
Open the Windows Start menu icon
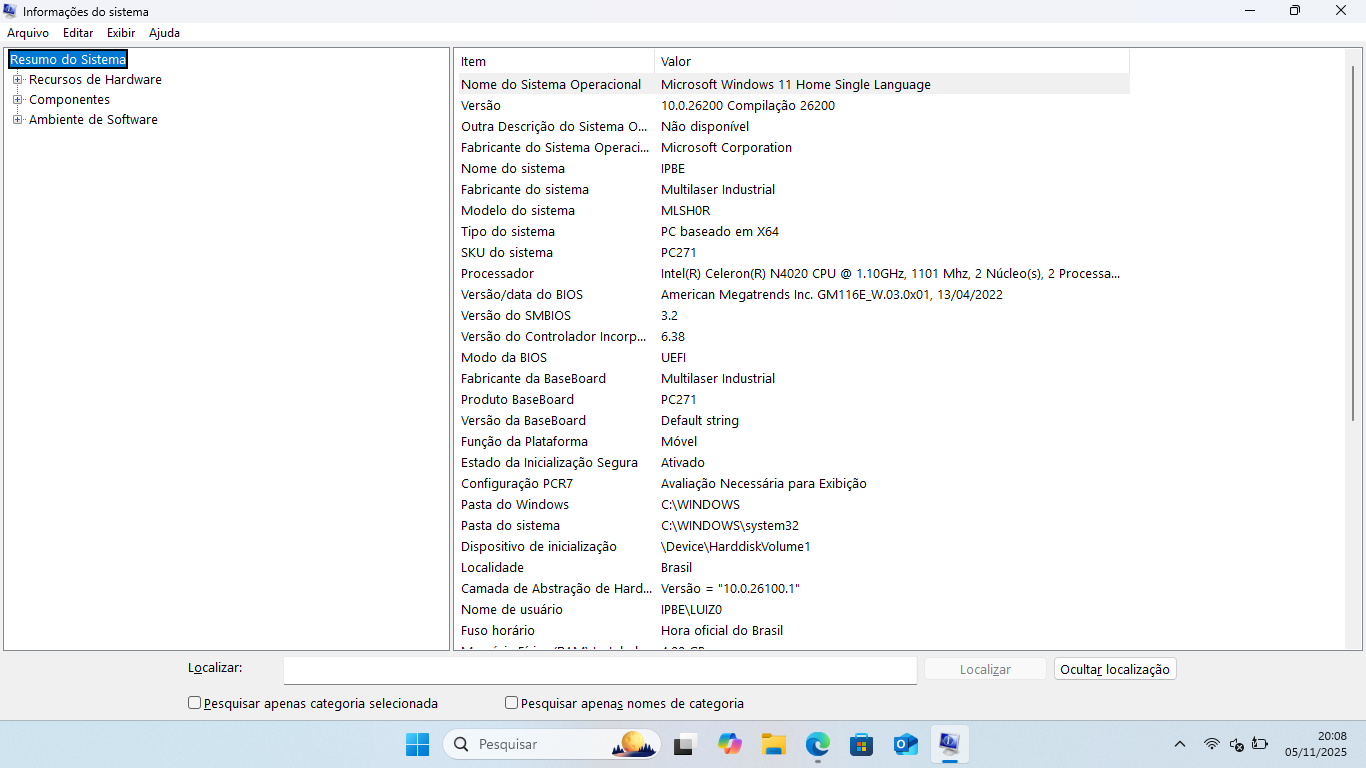click(x=417, y=744)
